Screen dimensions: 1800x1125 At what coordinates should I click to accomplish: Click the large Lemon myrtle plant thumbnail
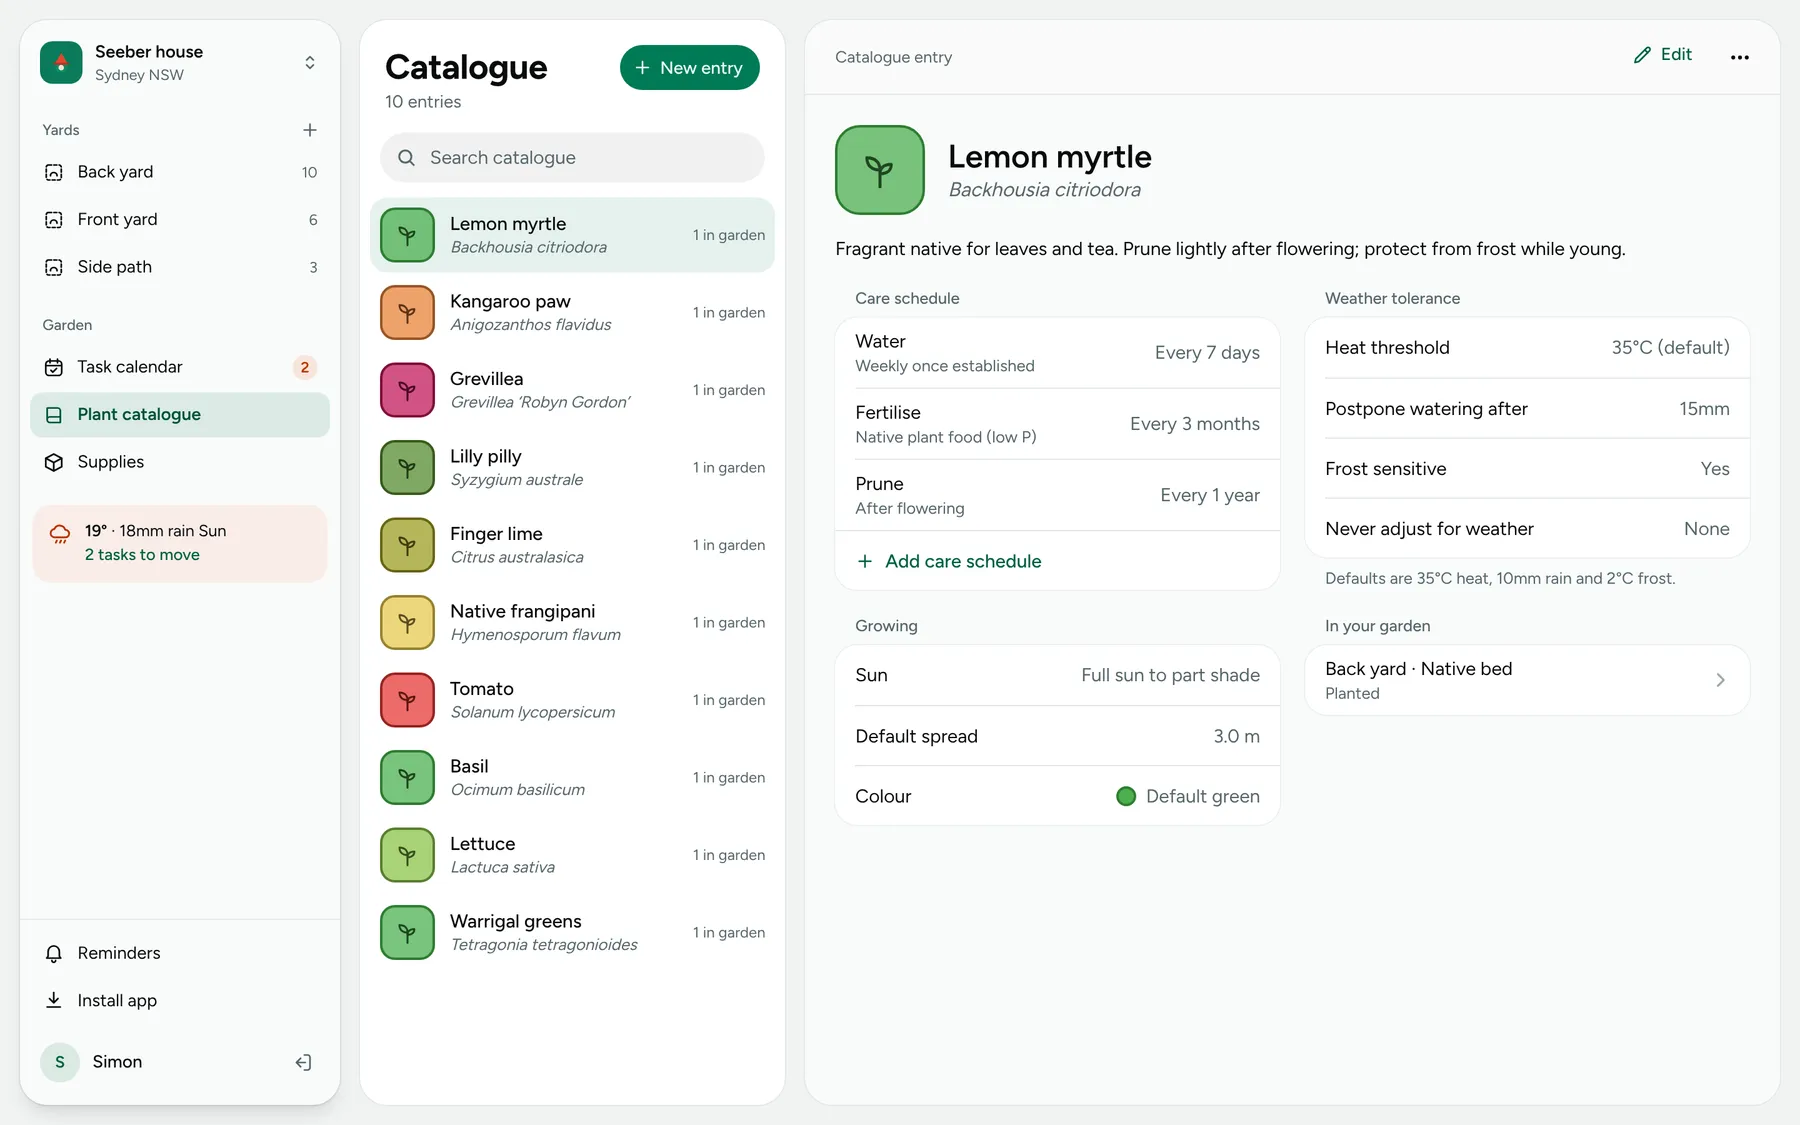(880, 170)
